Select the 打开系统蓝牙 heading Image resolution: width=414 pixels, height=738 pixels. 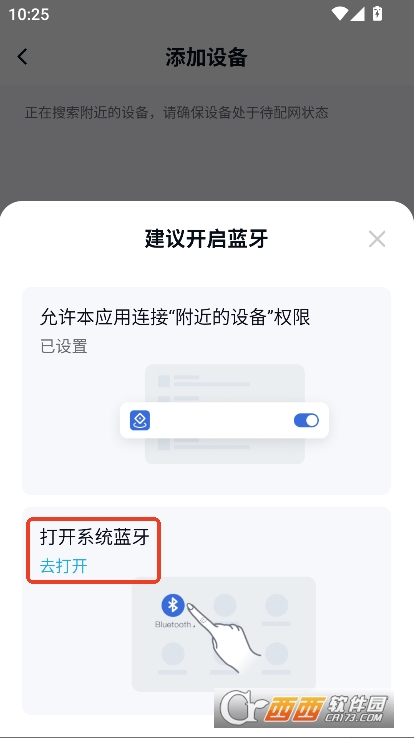(x=95, y=537)
